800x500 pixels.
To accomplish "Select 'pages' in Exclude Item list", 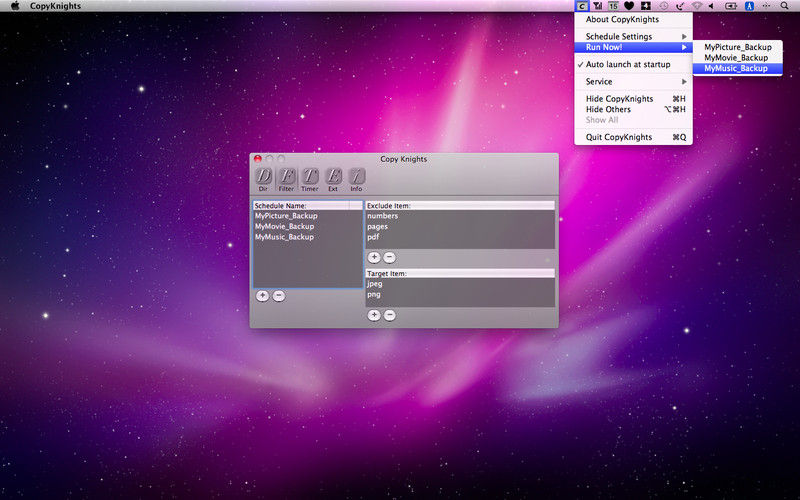I will point(460,227).
